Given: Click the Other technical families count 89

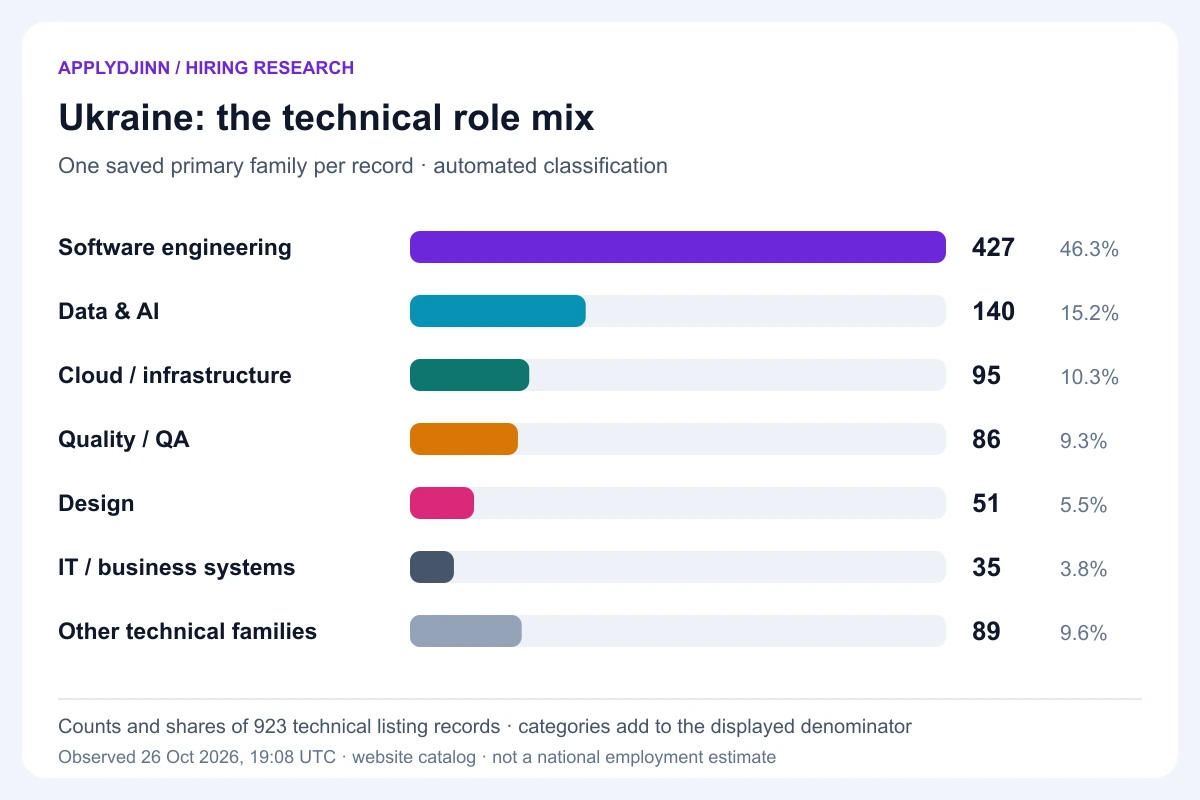Looking at the screenshot, I should tap(986, 631).
